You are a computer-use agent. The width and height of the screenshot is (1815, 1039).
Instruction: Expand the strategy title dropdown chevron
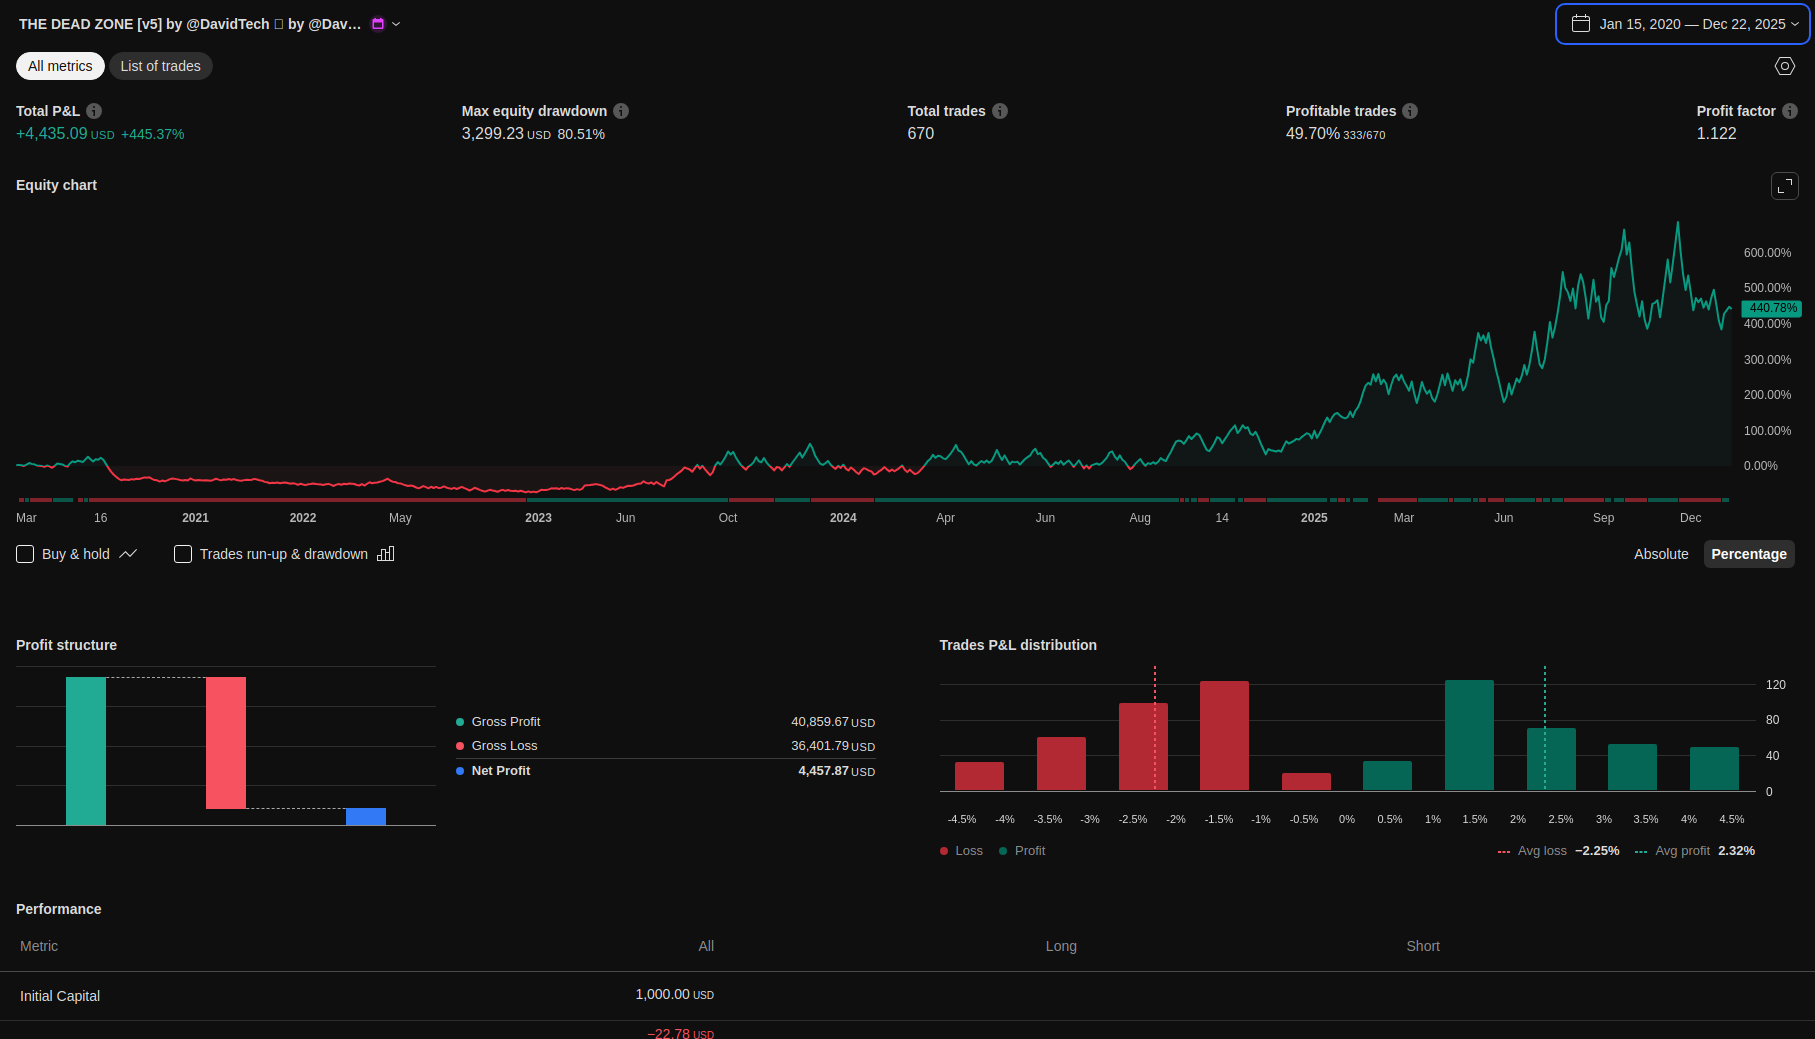pyautogui.click(x=396, y=24)
